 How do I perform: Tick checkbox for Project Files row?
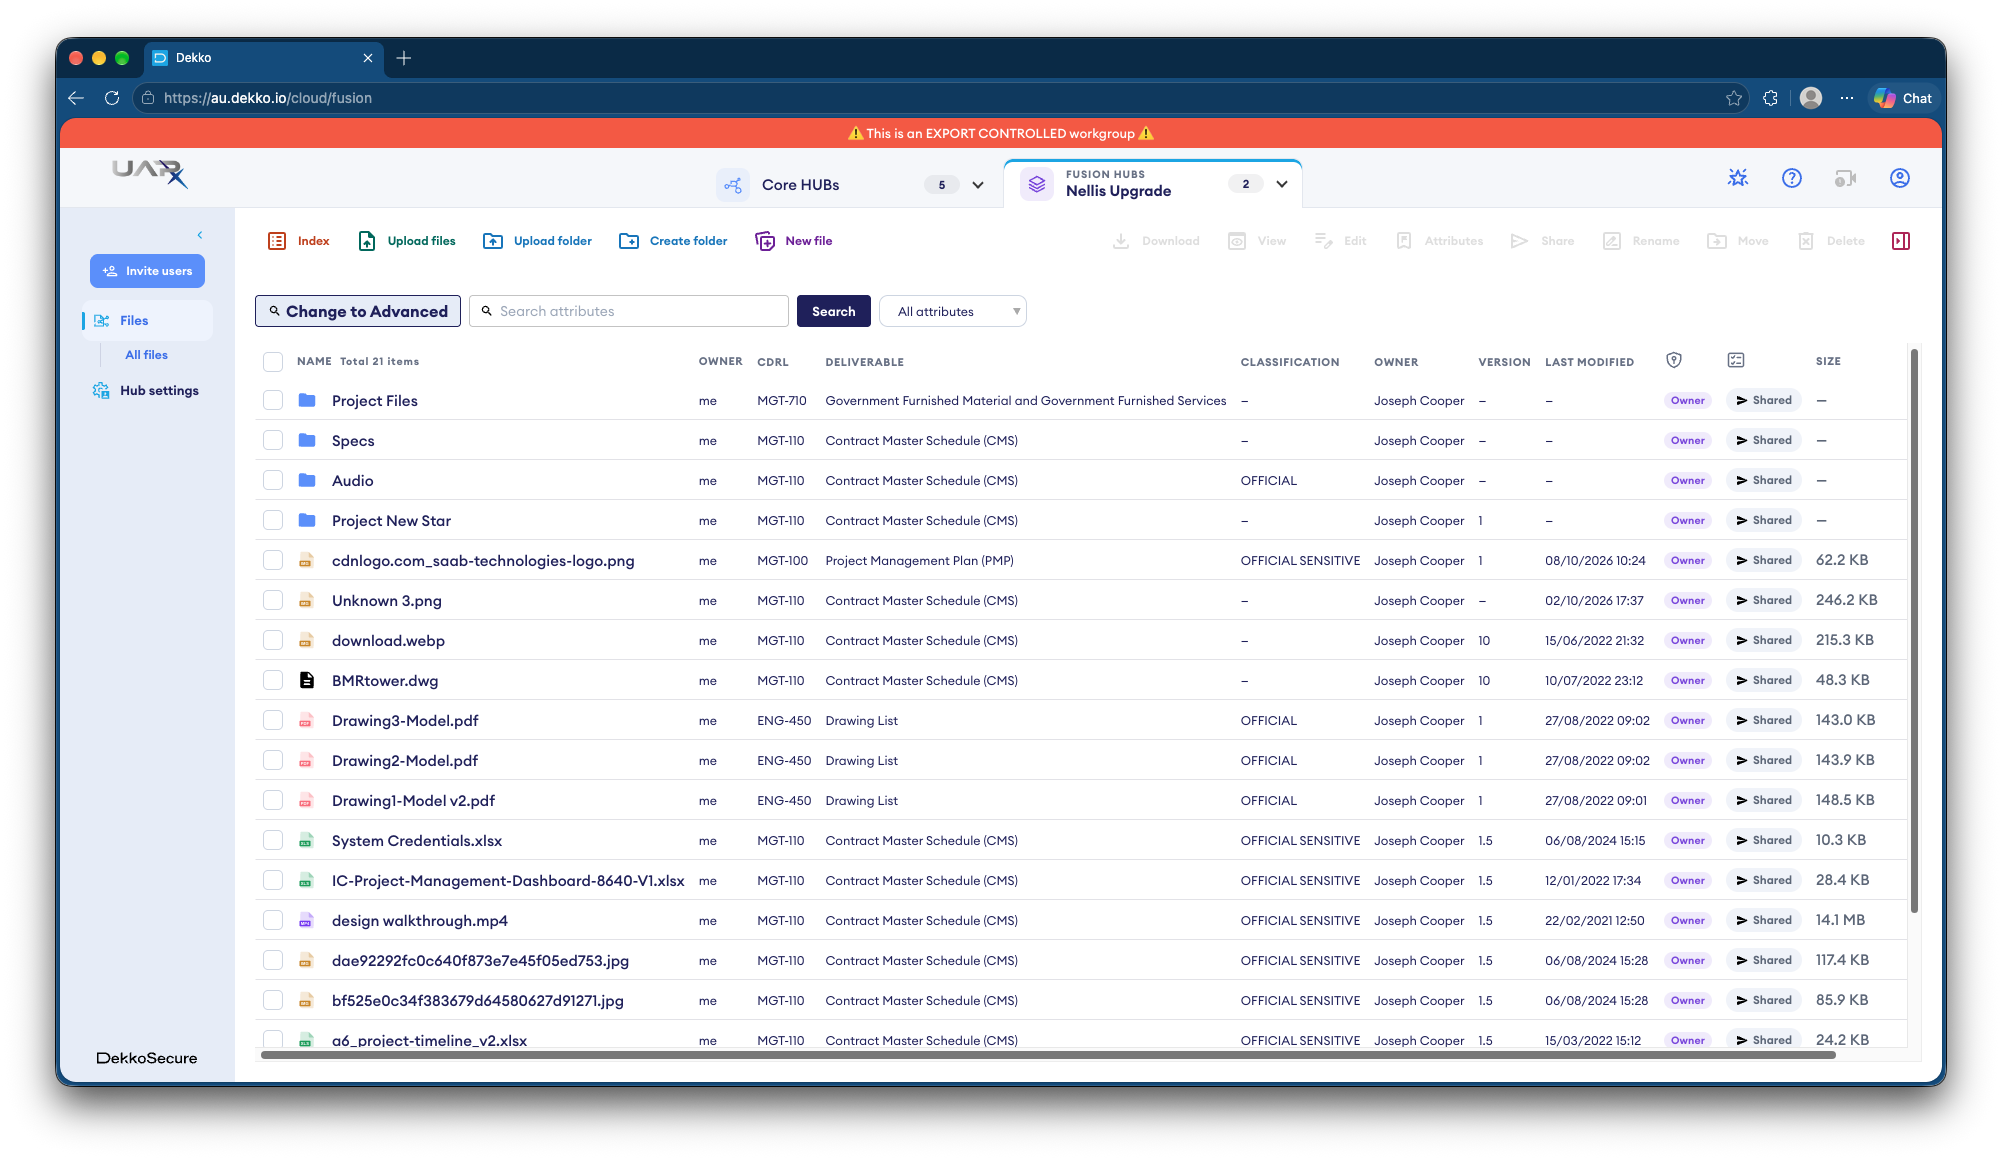pyautogui.click(x=273, y=400)
